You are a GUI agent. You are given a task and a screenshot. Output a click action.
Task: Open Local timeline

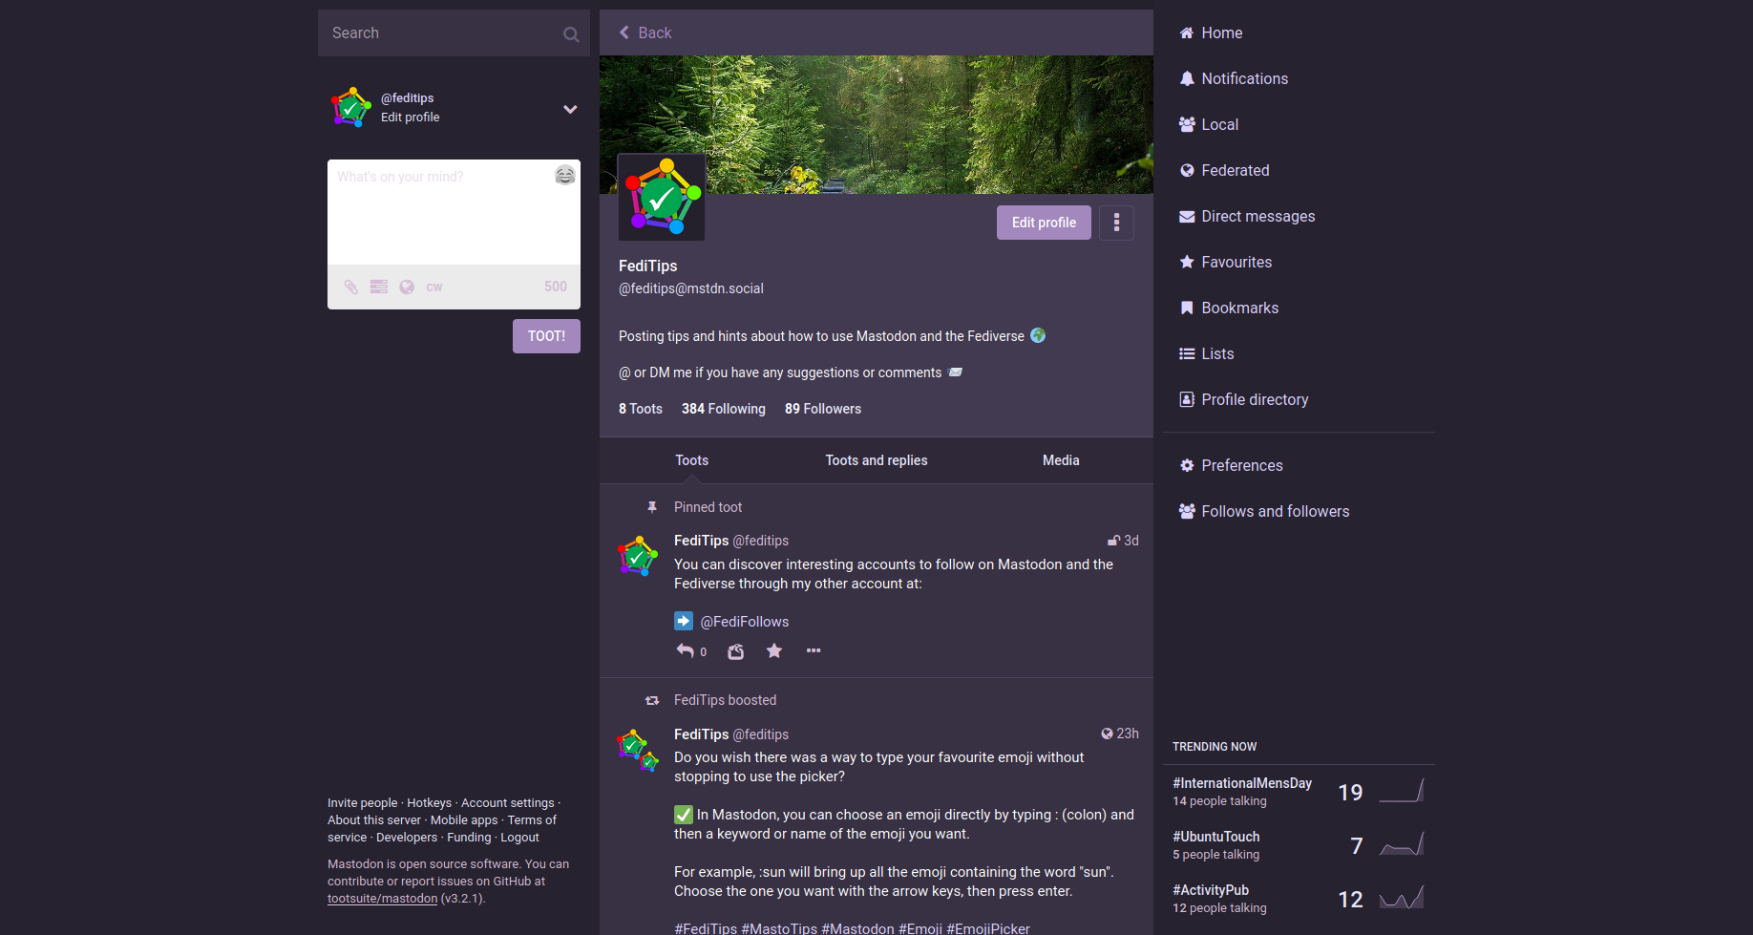click(1209, 125)
